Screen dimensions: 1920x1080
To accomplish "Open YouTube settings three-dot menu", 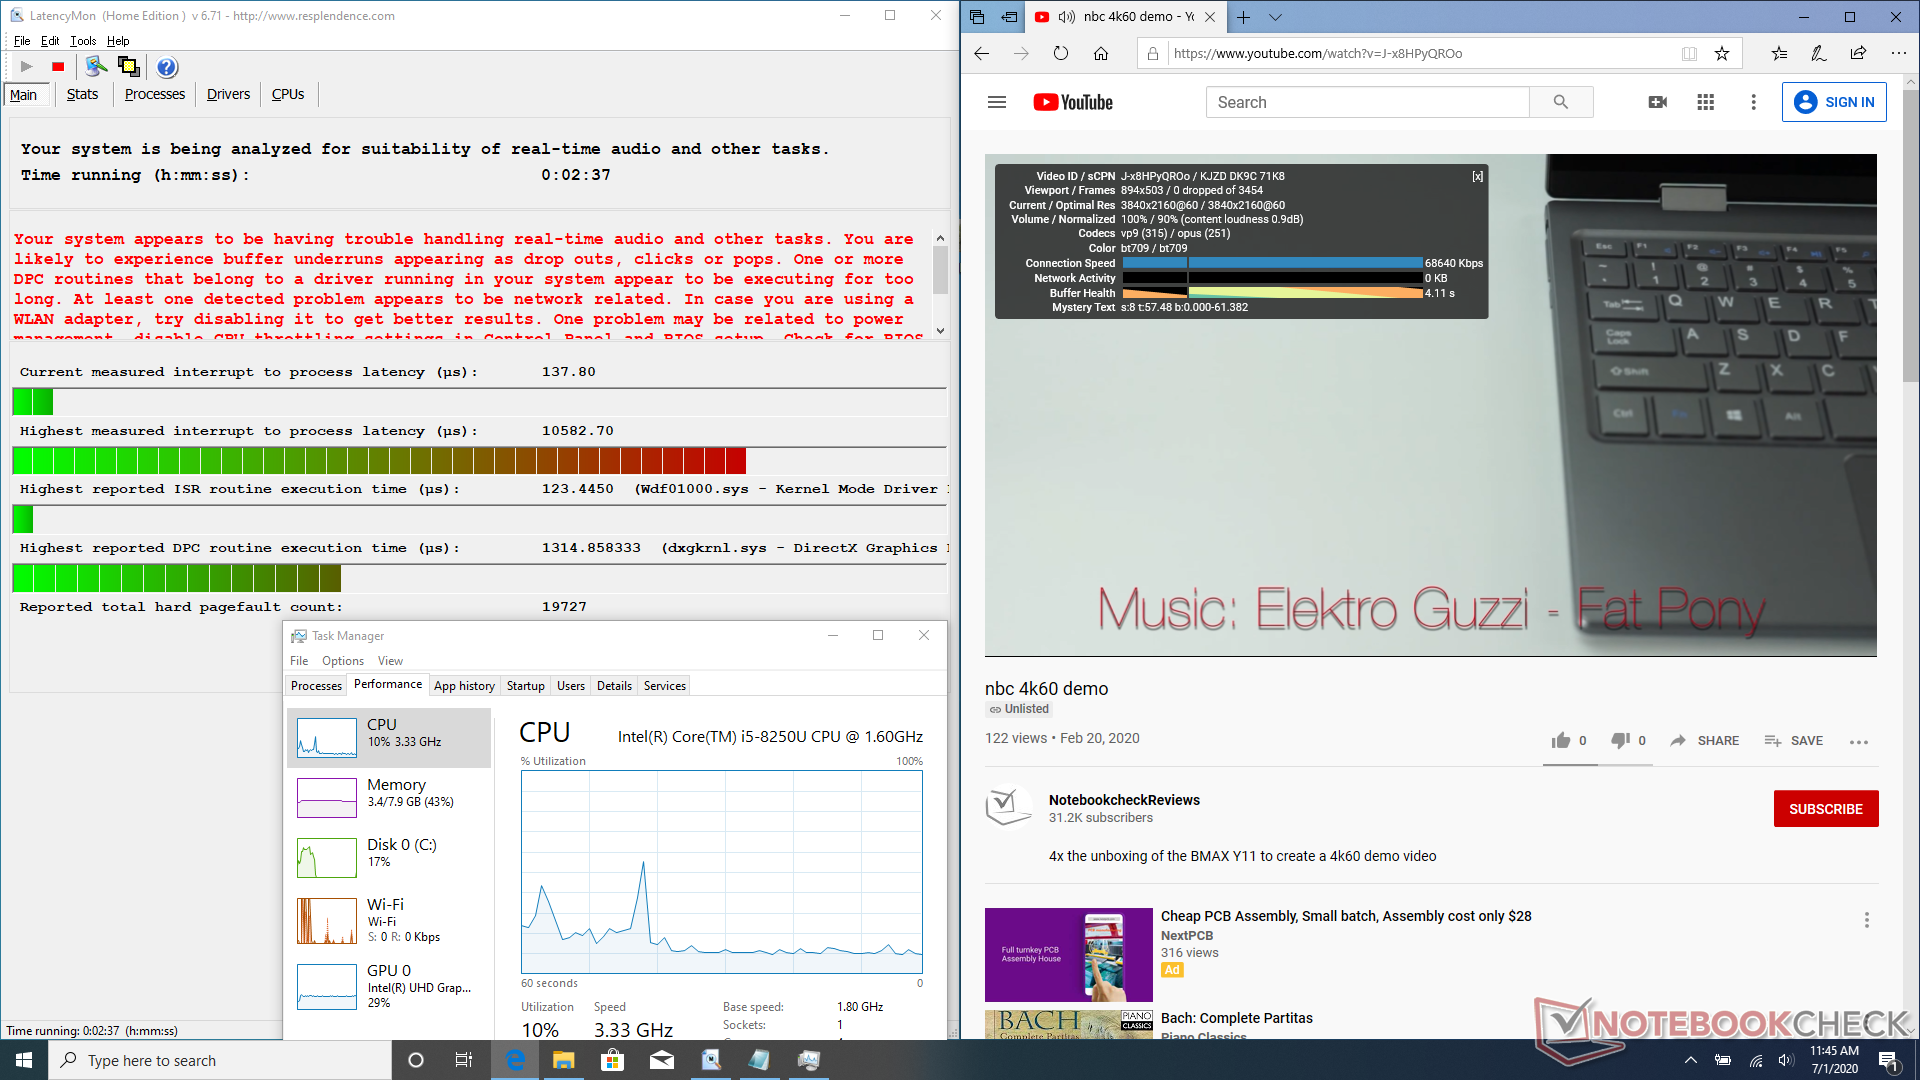I will [x=1753, y=102].
